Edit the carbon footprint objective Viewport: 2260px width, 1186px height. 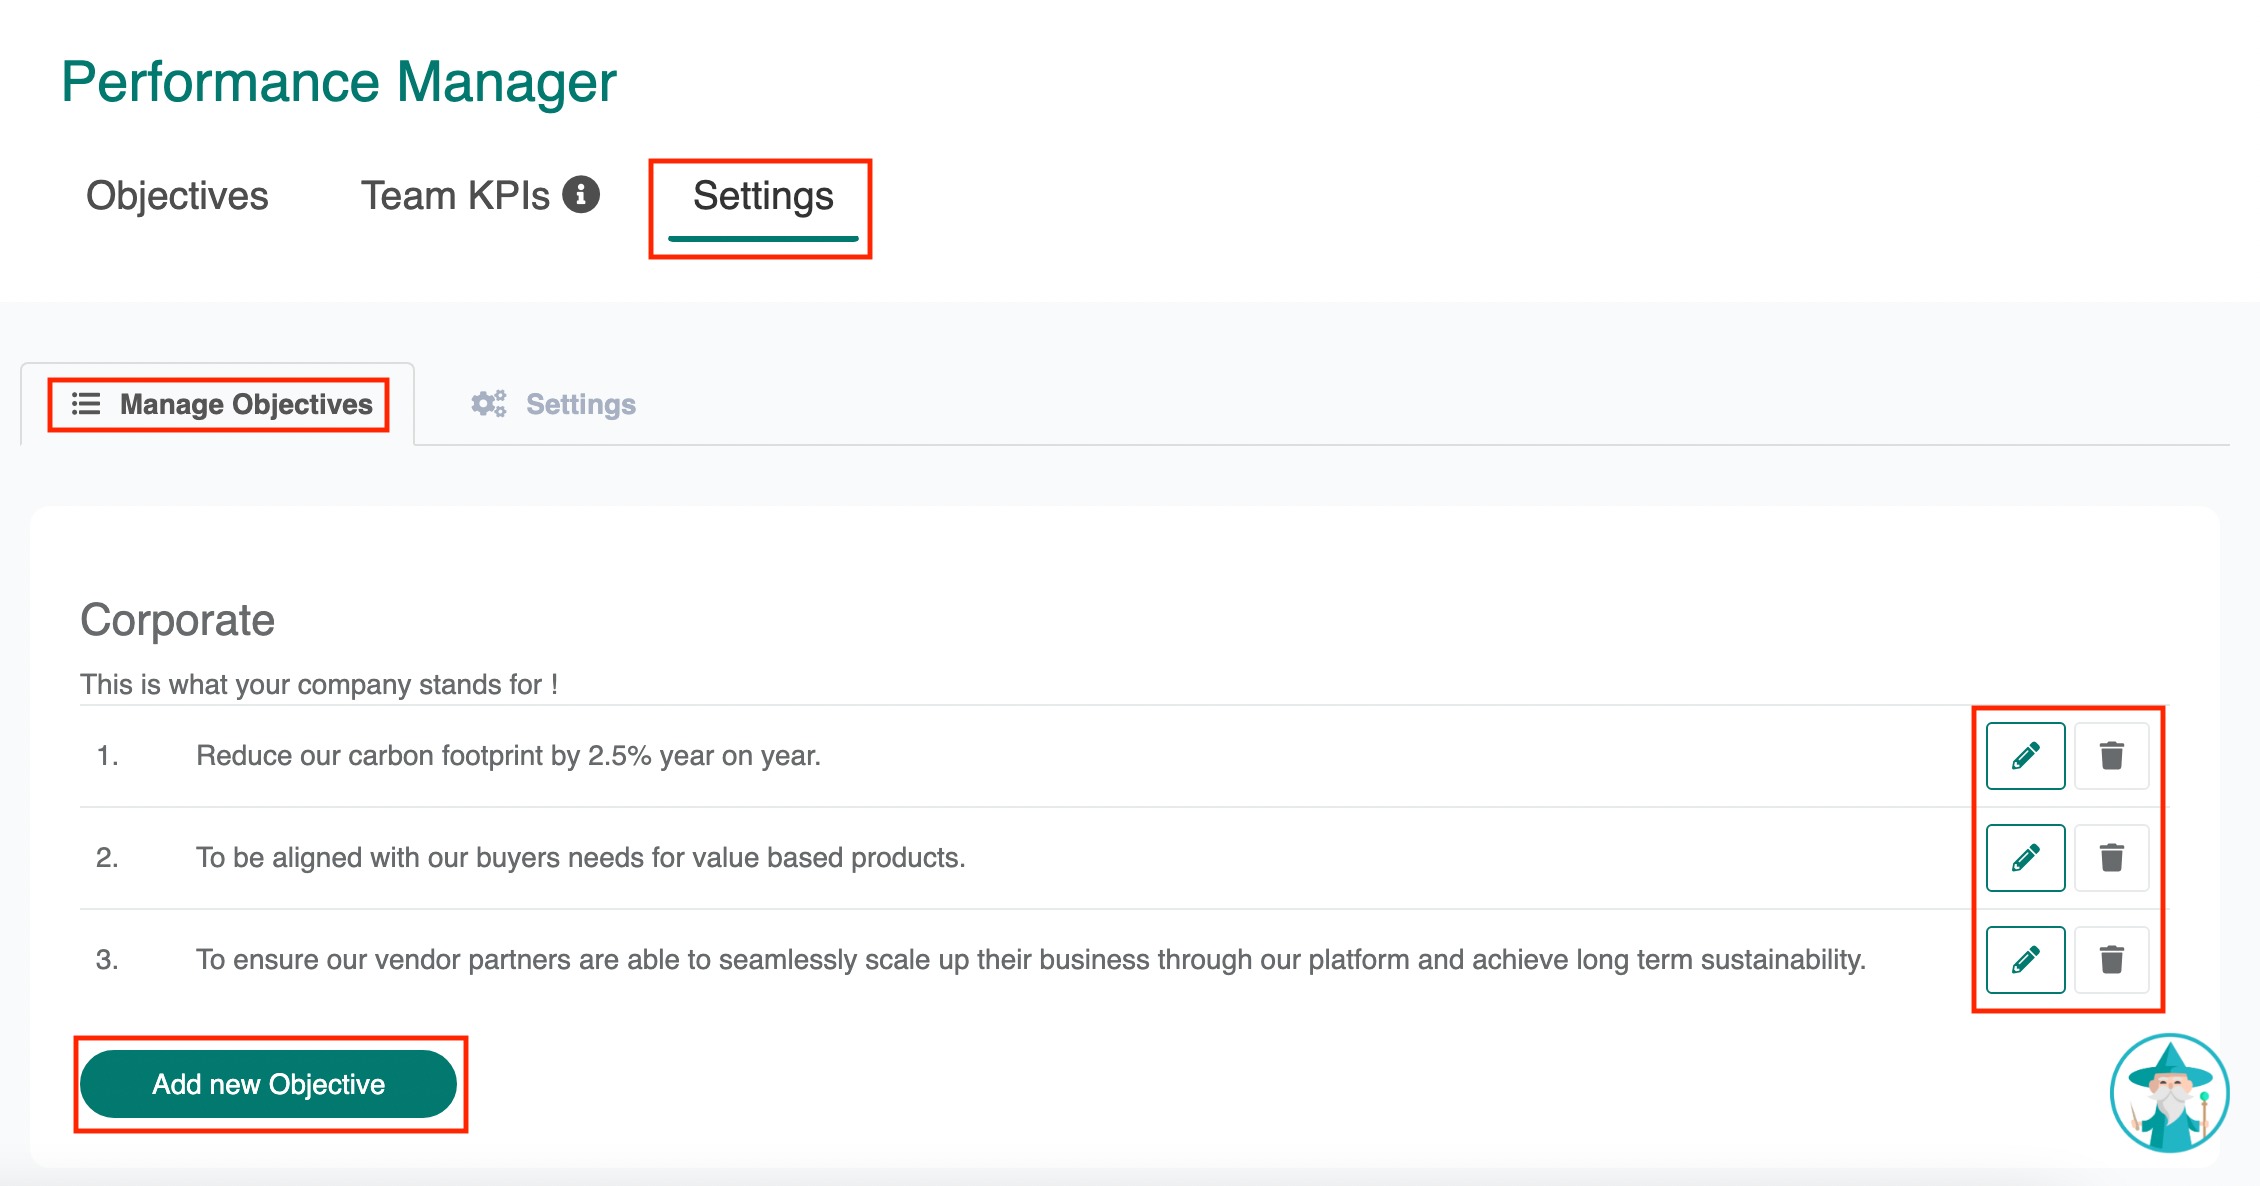pos(2025,756)
